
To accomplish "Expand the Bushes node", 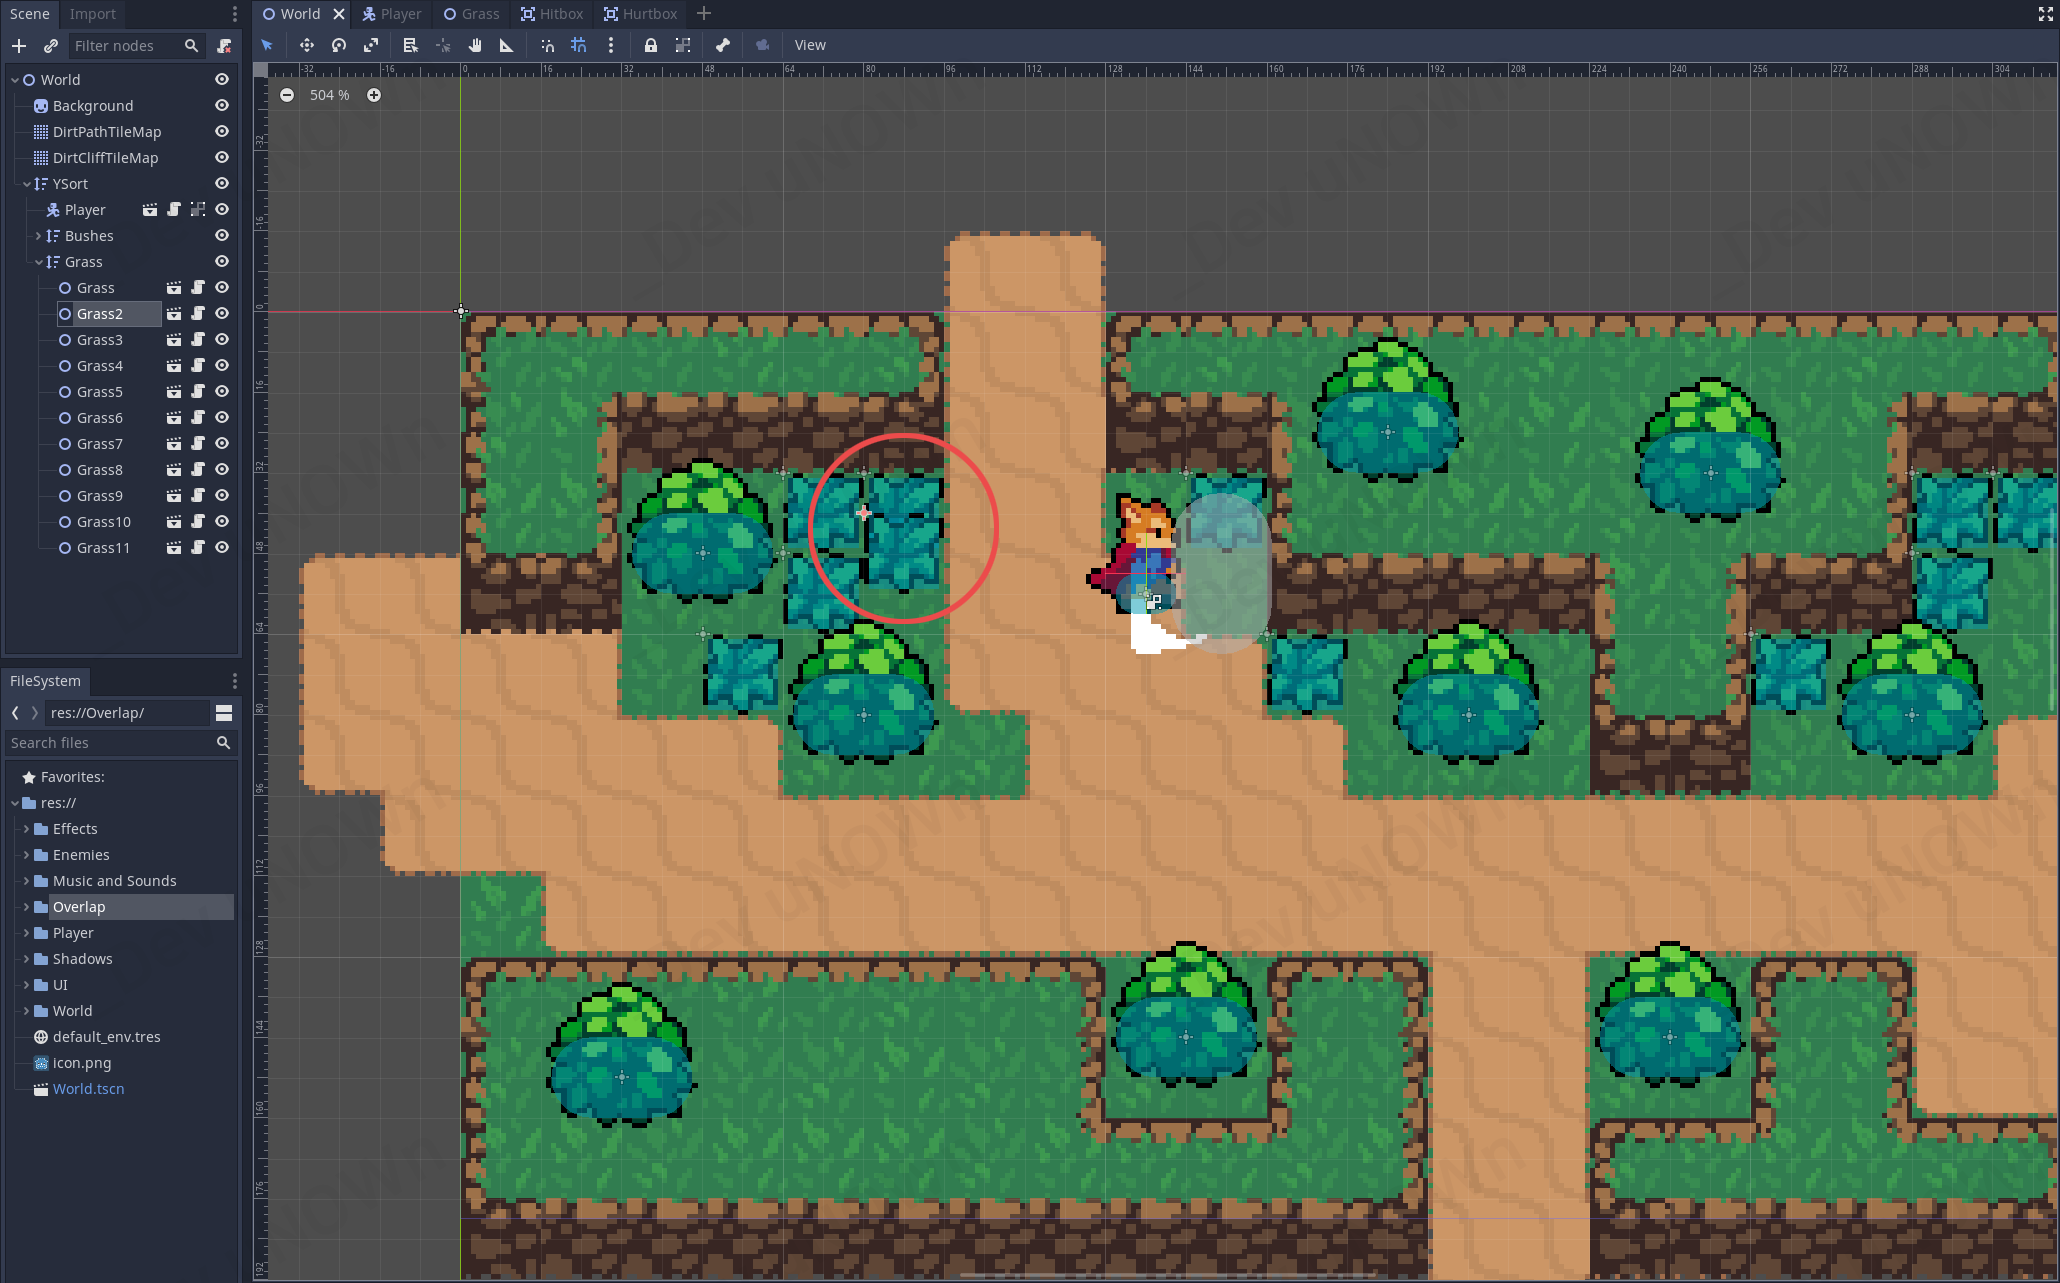I will [x=38, y=236].
